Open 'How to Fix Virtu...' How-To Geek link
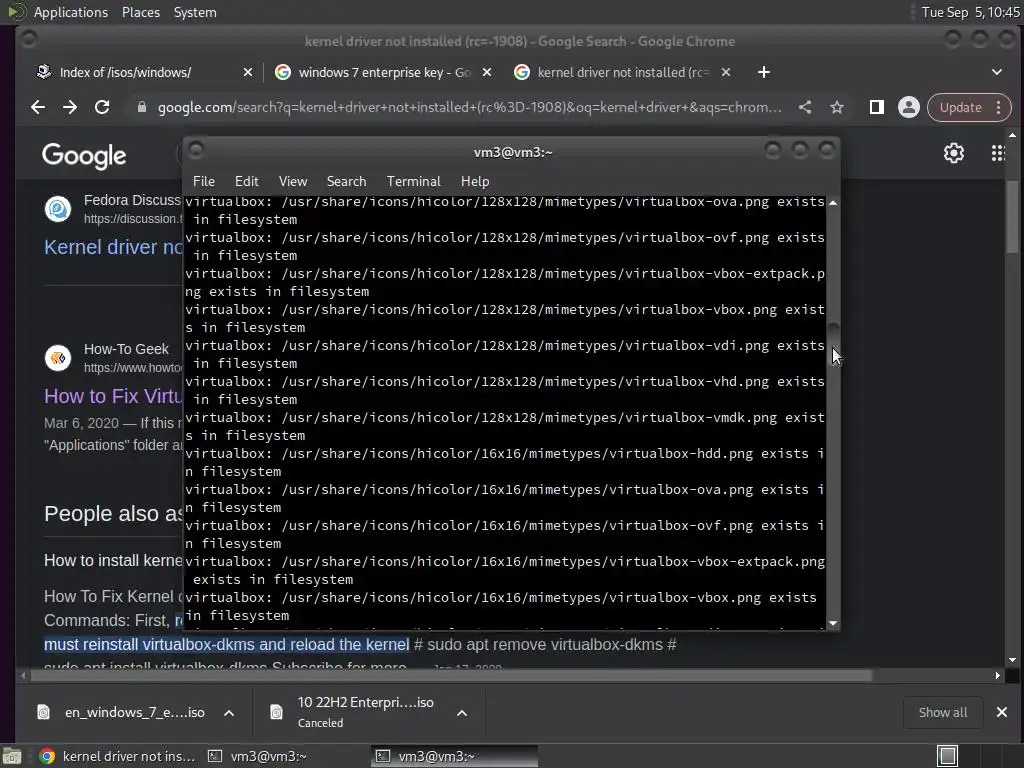This screenshot has height=768, width=1024. point(114,396)
